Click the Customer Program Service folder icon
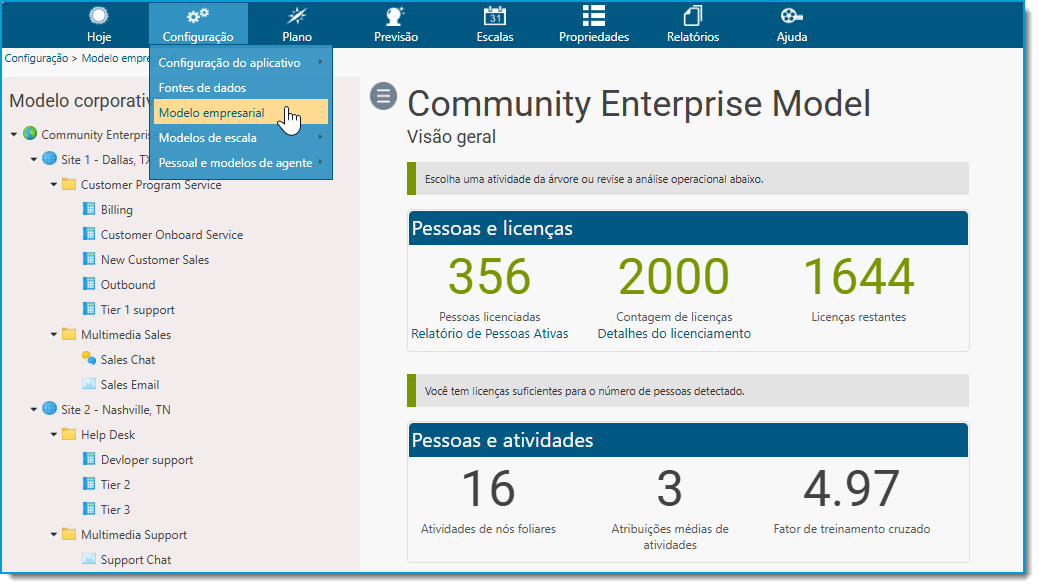 coord(69,184)
